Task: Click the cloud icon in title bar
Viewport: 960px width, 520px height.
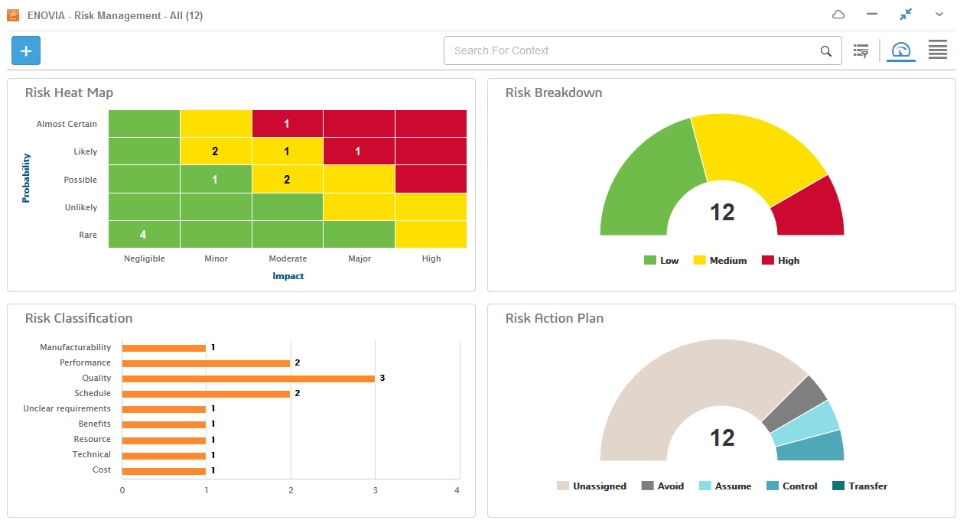Action: pyautogui.click(x=838, y=15)
